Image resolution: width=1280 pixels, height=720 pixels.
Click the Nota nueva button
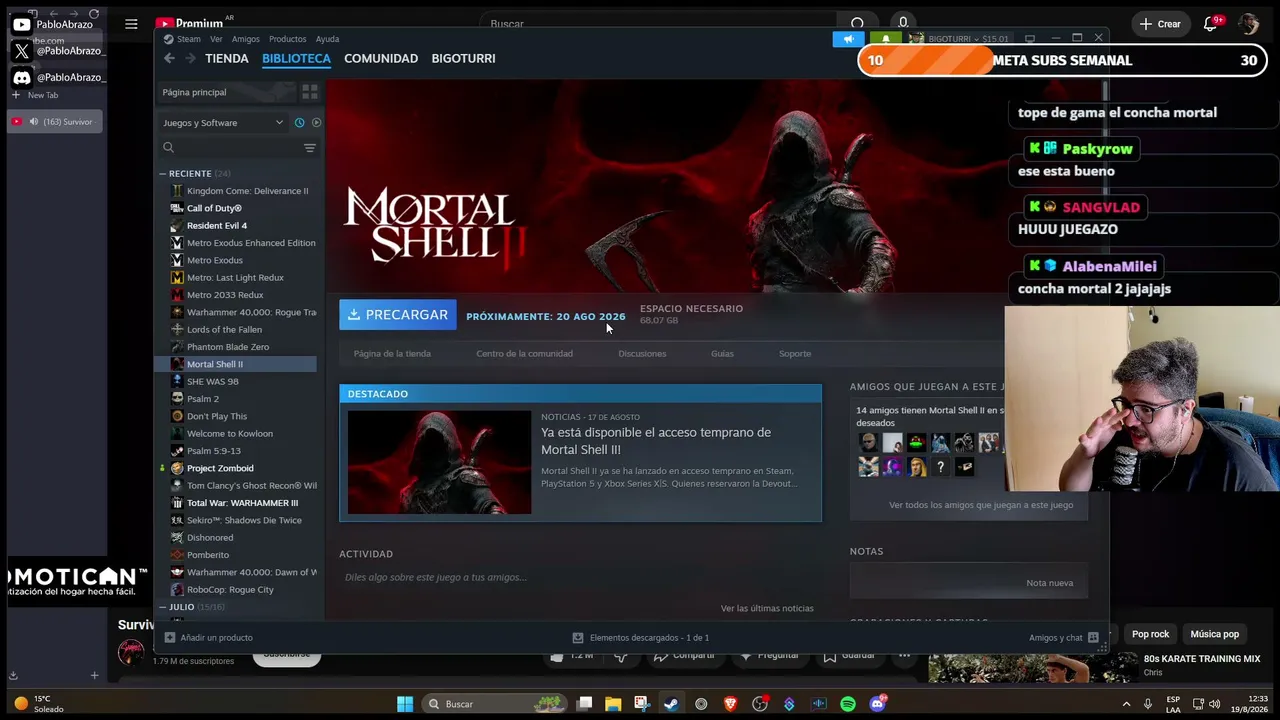click(x=1049, y=583)
